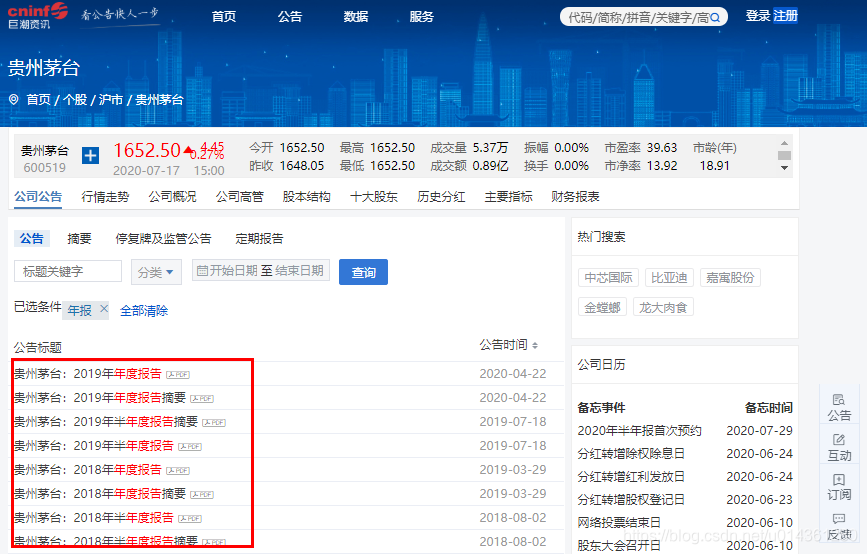Click the date range picker field
The height and width of the screenshot is (554, 867).
(261, 270)
